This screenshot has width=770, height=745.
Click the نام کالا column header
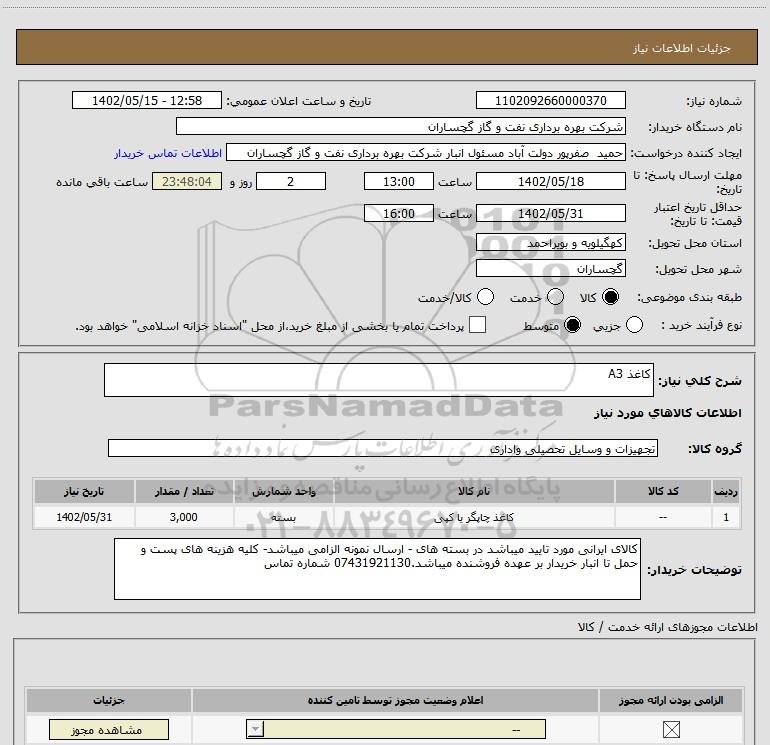(x=474, y=491)
